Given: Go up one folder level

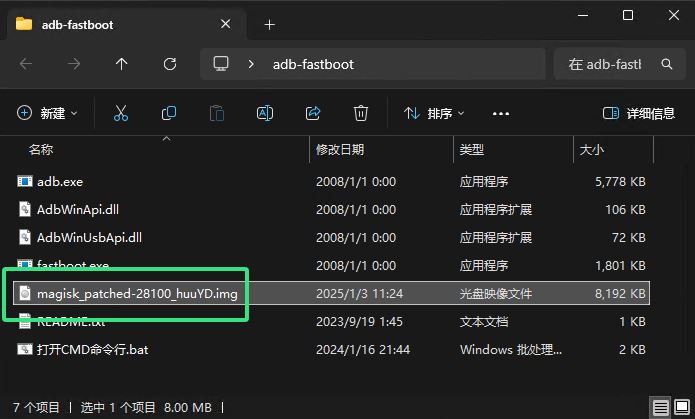Looking at the screenshot, I should click(122, 64).
